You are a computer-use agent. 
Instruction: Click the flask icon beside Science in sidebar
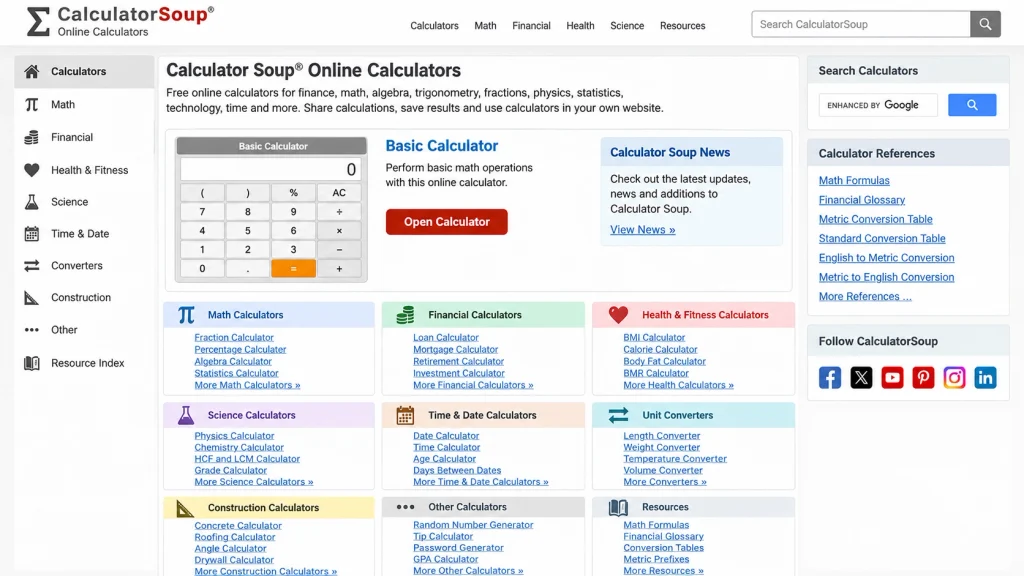click(31, 202)
